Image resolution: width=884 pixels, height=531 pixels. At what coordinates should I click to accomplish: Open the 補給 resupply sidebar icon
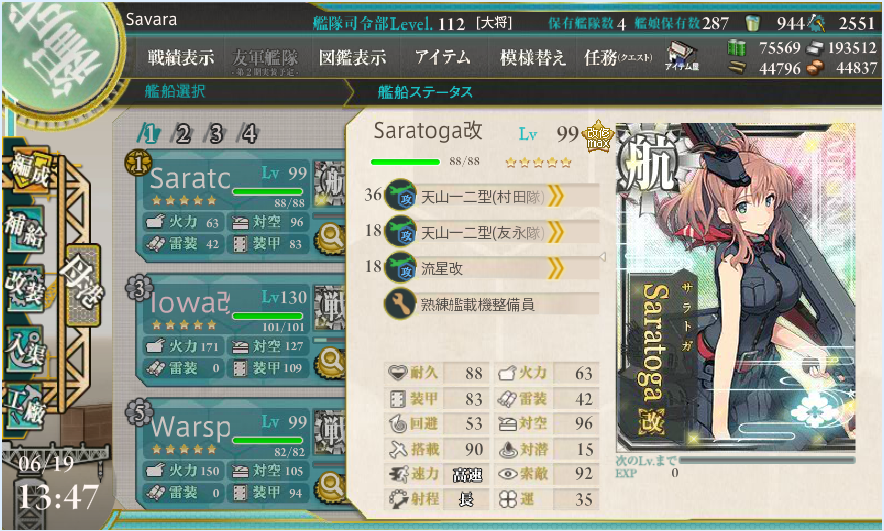24,229
